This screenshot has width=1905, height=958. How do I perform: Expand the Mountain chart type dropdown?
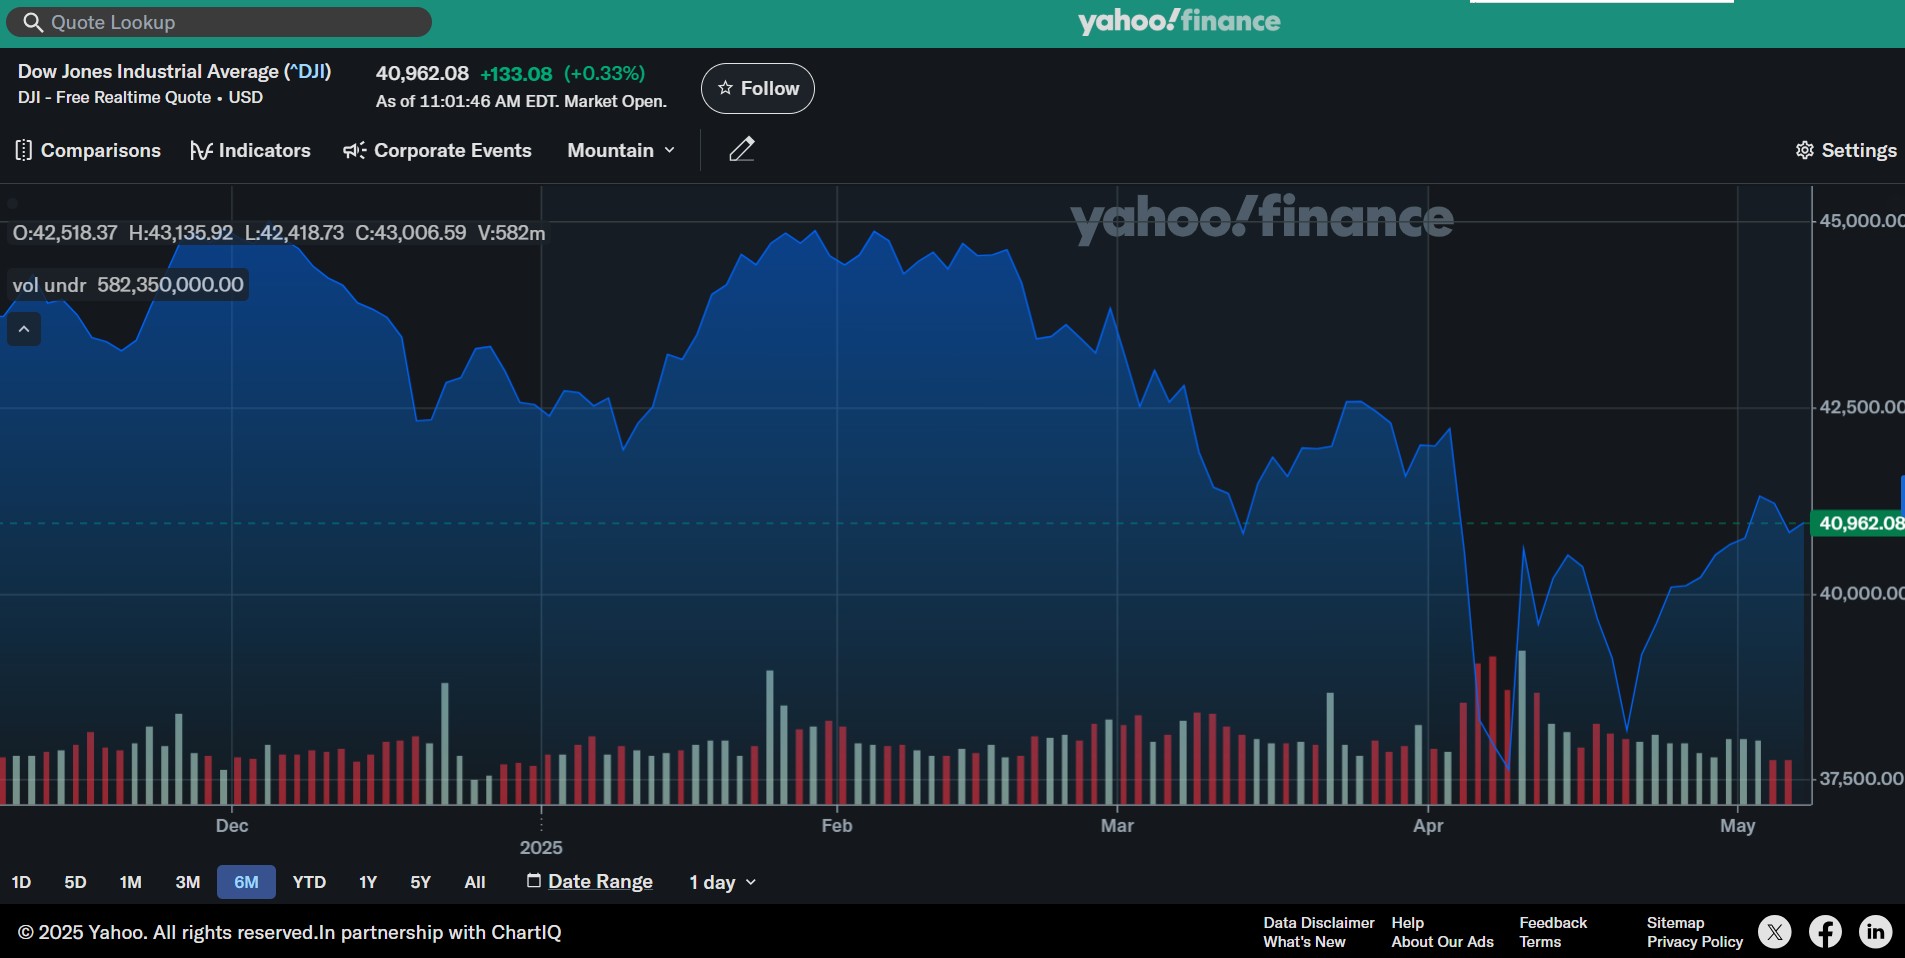[x=621, y=150]
